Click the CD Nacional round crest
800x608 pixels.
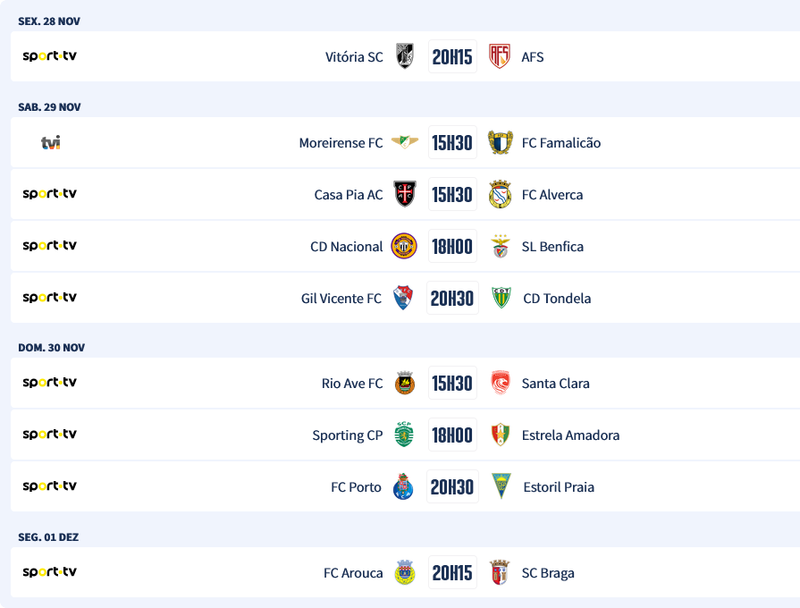404,246
